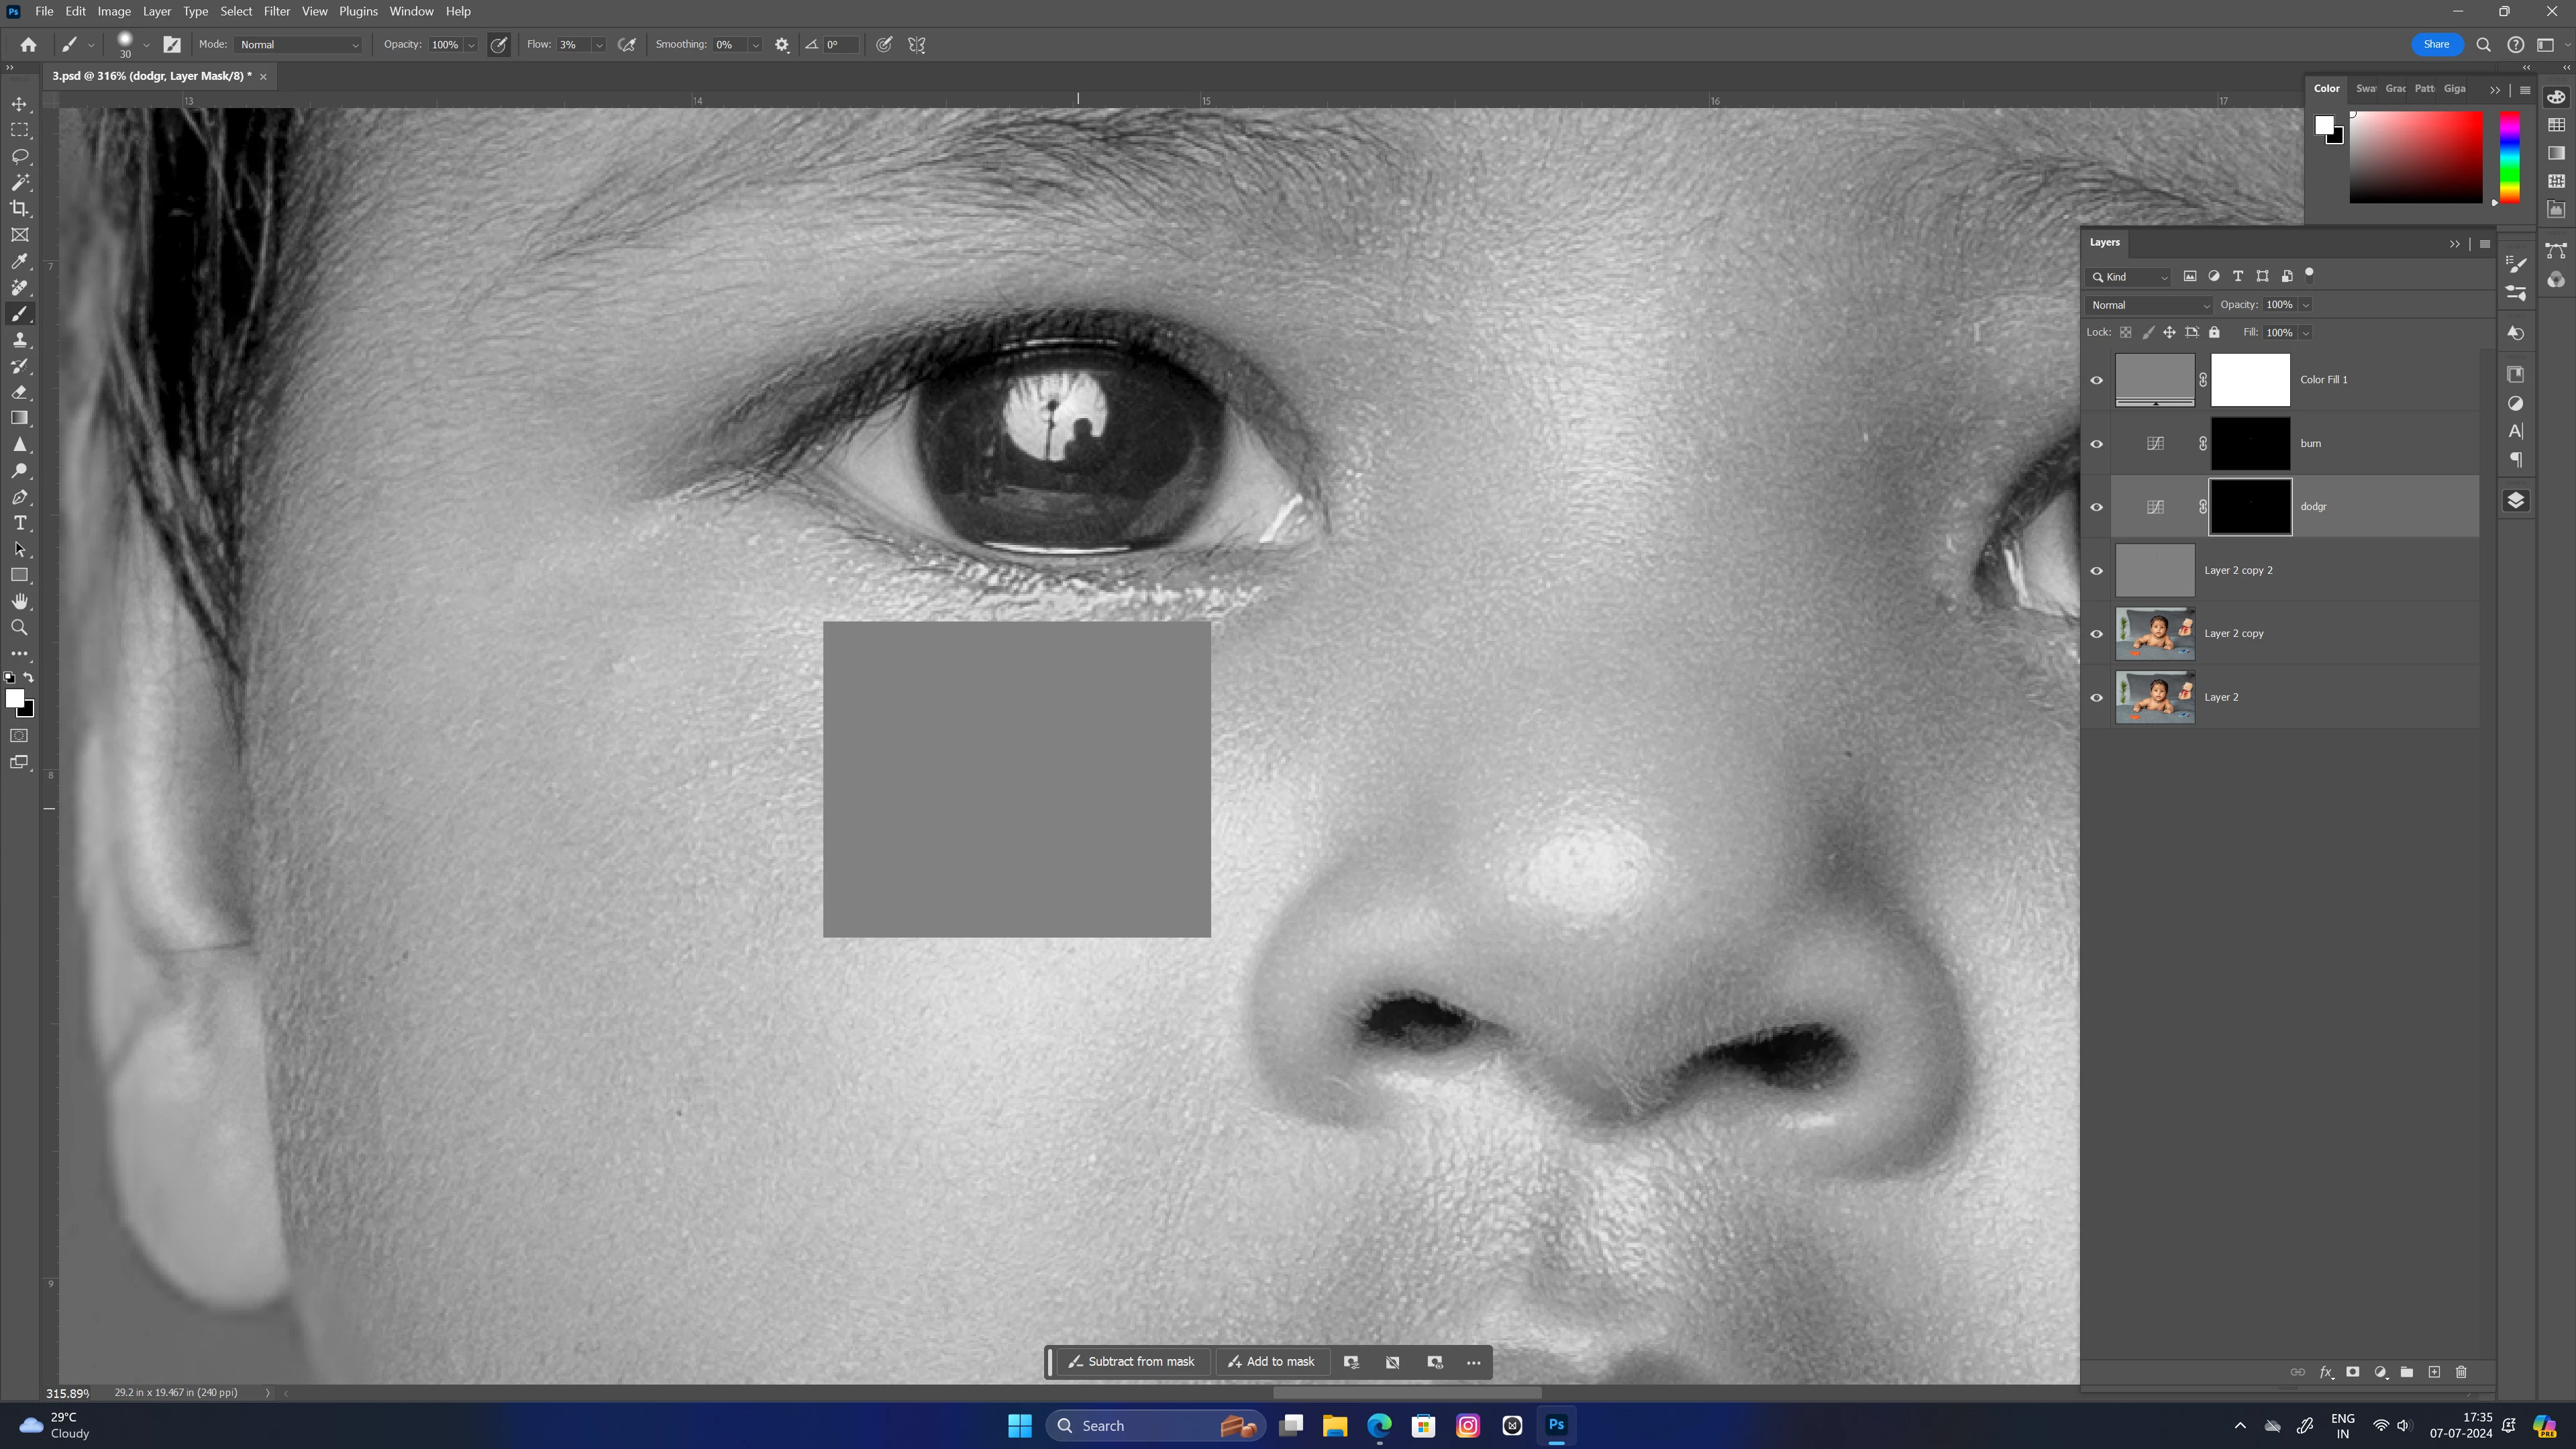Select the Crop tool
Viewport: 2576px width, 1449px height.
(x=19, y=209)
